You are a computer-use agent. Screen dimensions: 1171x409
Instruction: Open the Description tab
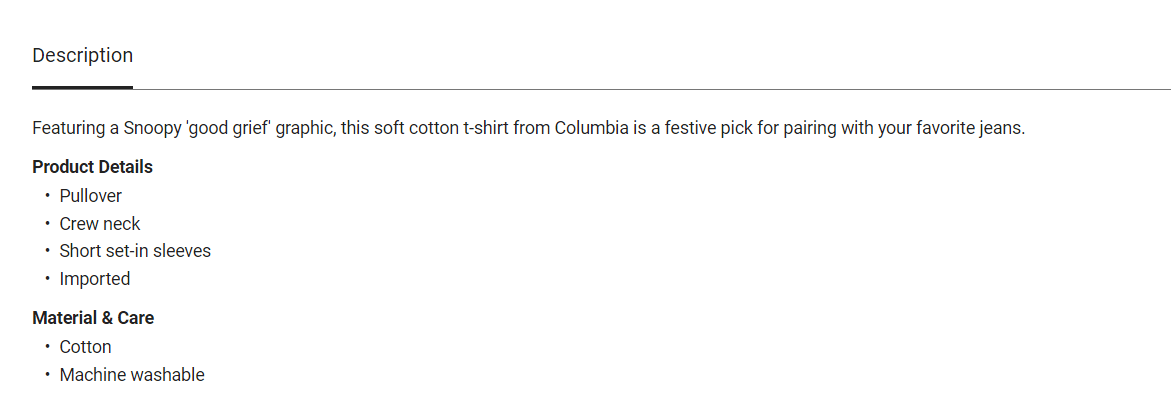(82, 55)
